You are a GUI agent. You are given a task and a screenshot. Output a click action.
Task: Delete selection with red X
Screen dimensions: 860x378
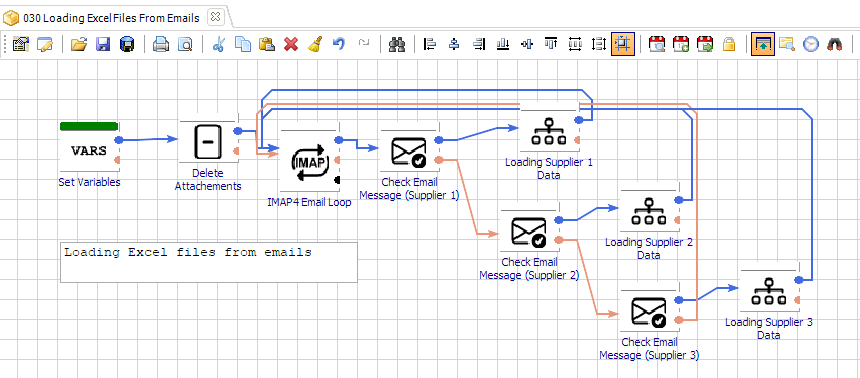(291, 44)
